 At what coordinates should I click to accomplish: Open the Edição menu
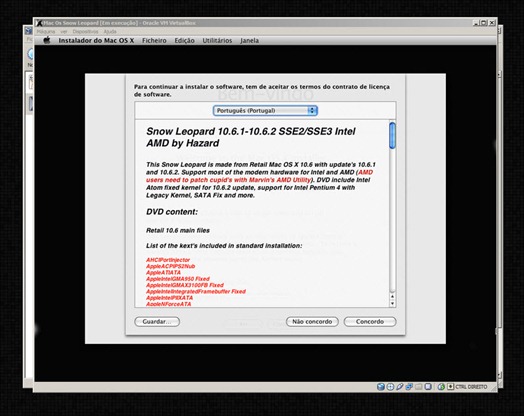coord(184,40)
